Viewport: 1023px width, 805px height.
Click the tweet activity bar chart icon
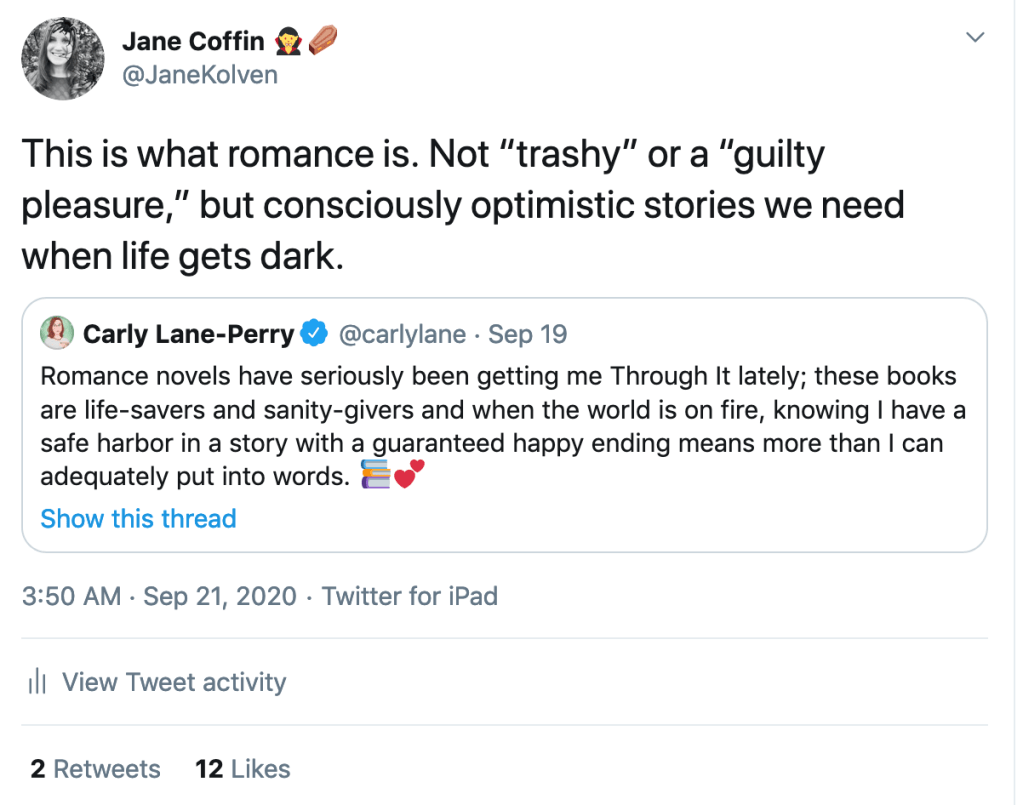click(x=38, y=683)
